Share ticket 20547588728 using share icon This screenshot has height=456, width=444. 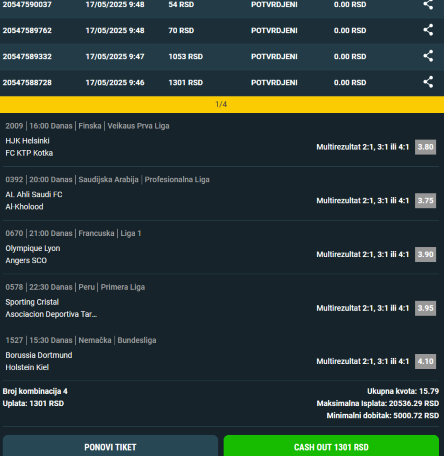428,82
